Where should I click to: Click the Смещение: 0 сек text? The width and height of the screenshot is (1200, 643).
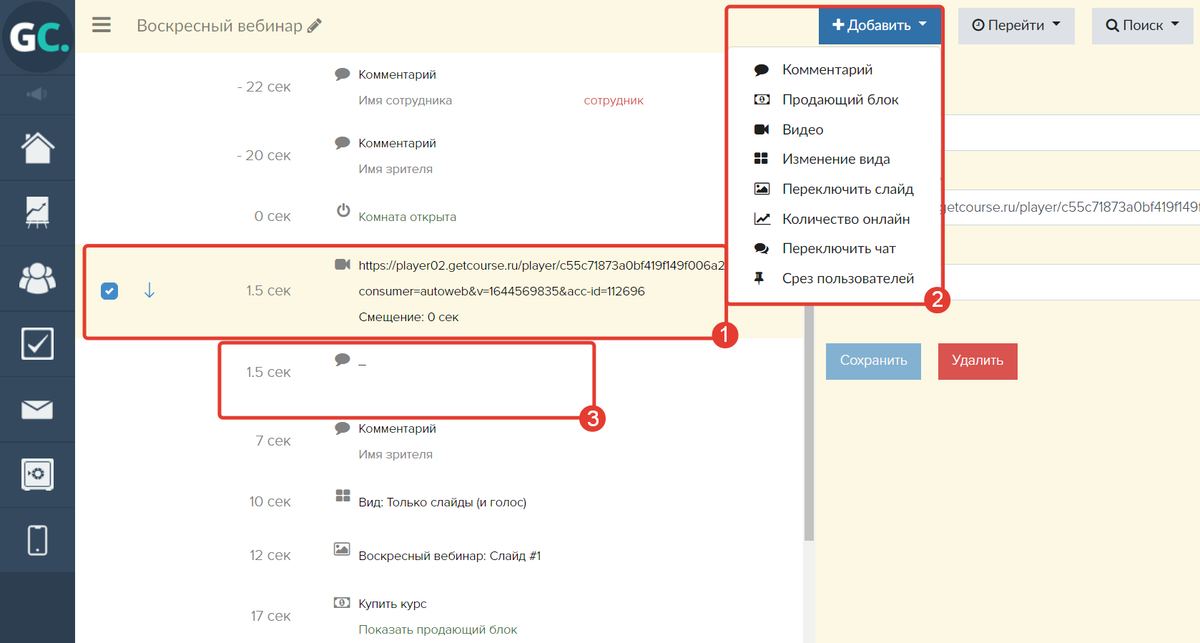(409, 317)
